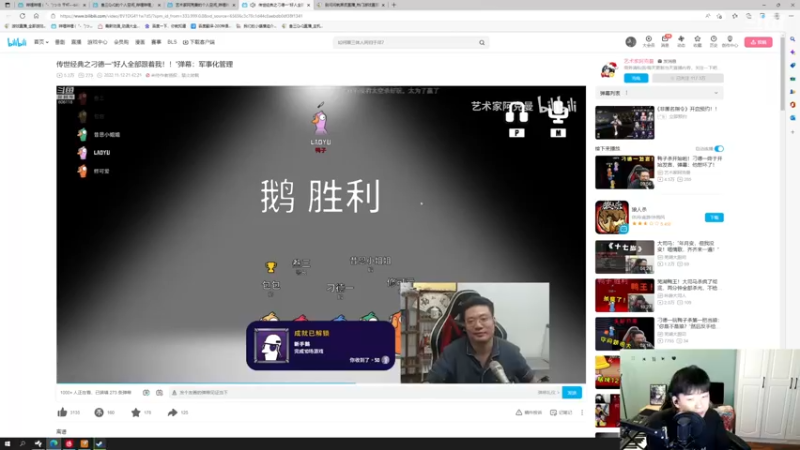Open the creator center lightbulb icon
This screenshot has height=450, width=800.
click(730, 41)
